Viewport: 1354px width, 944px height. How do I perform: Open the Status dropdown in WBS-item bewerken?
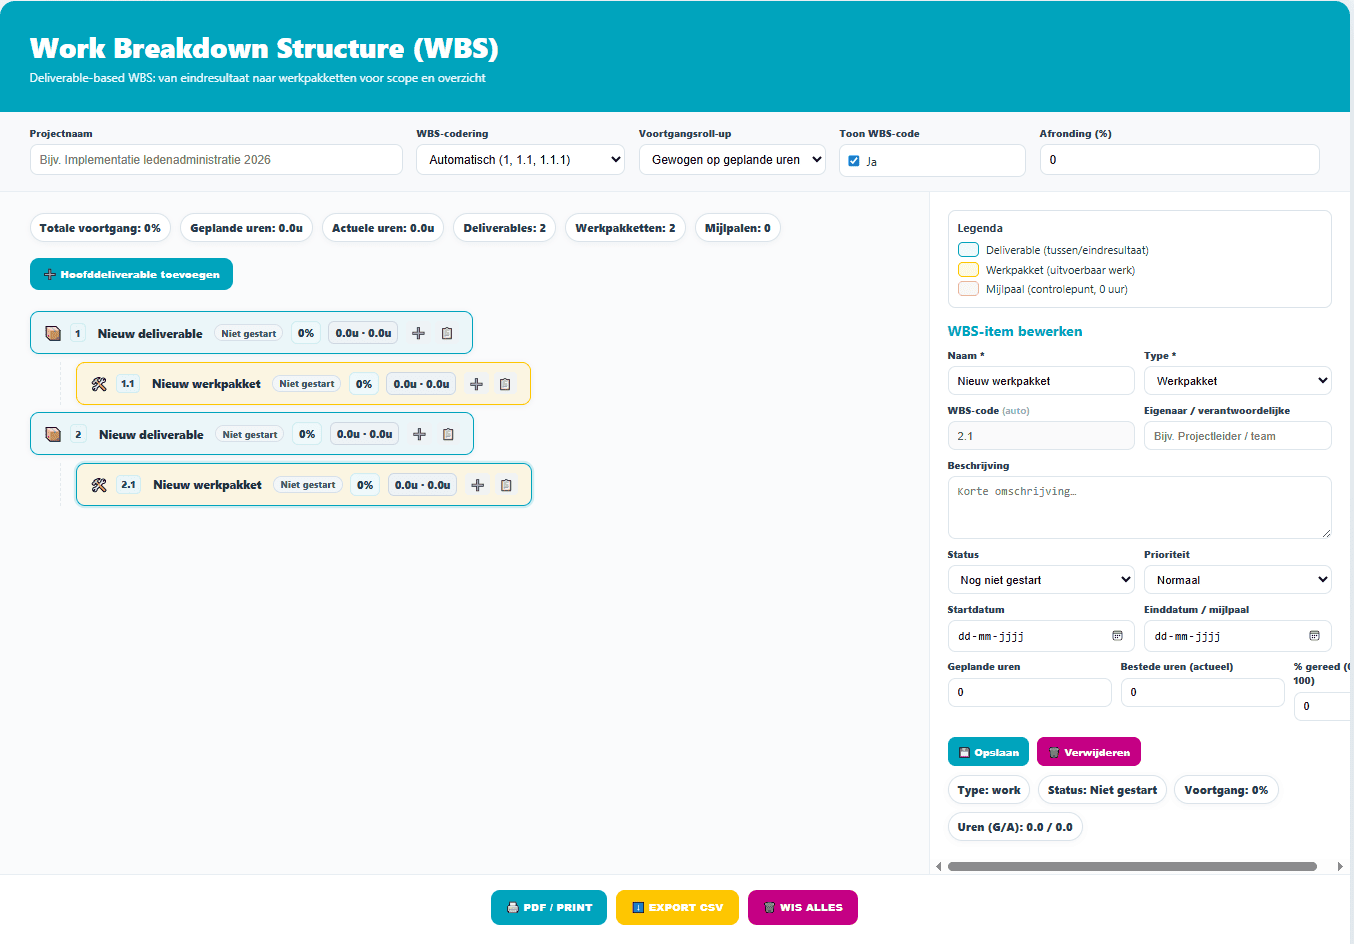[1040, 579]
